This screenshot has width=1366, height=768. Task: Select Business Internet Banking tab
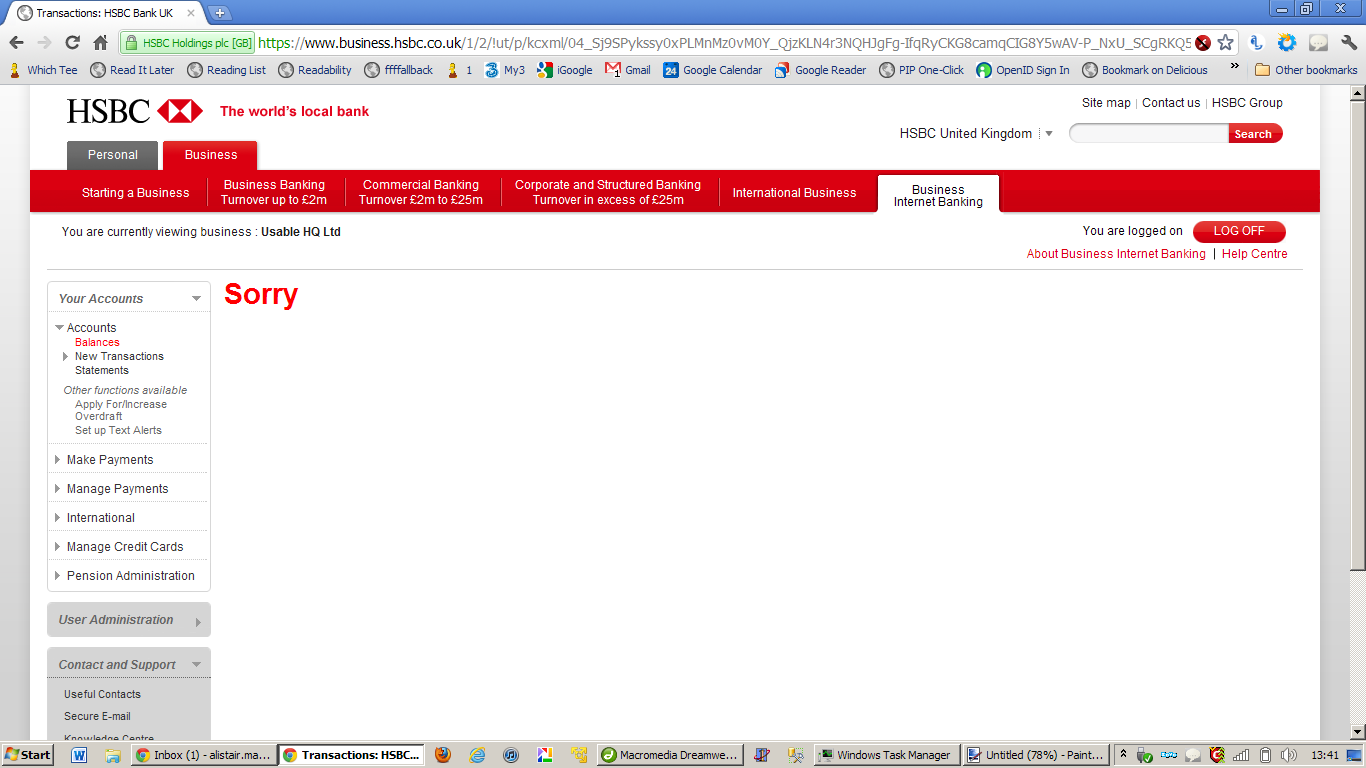click(938, 195)
